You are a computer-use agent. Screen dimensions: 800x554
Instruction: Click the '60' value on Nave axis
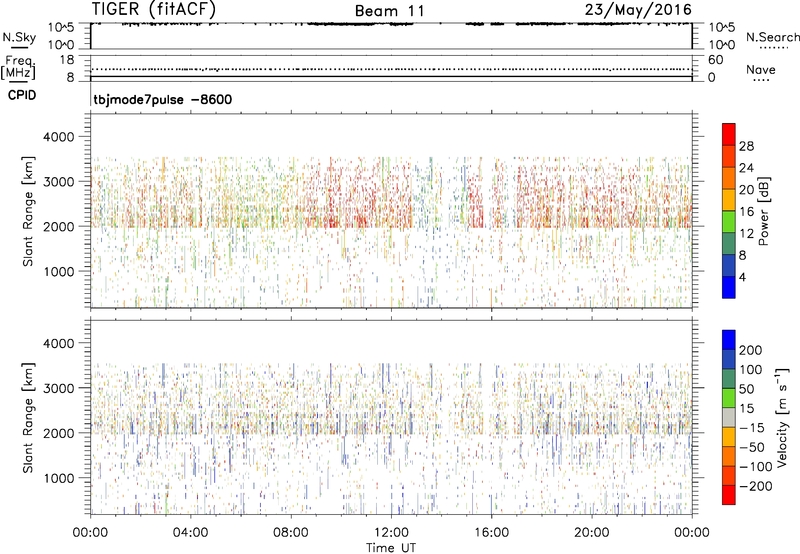coord(715,60)
